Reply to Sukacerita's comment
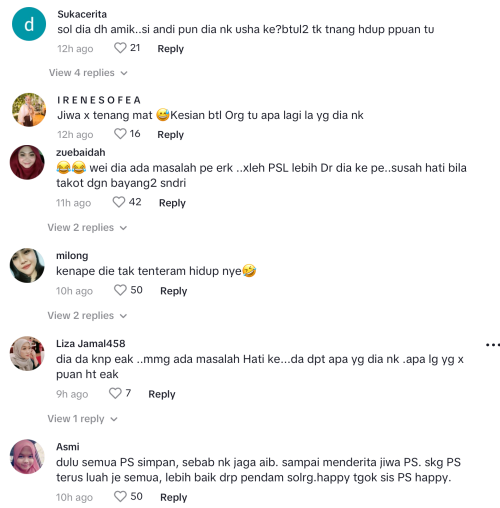Image resolution: width=500 pixels, height=508 pixels. pyautogui.click(x=171, y=49)
